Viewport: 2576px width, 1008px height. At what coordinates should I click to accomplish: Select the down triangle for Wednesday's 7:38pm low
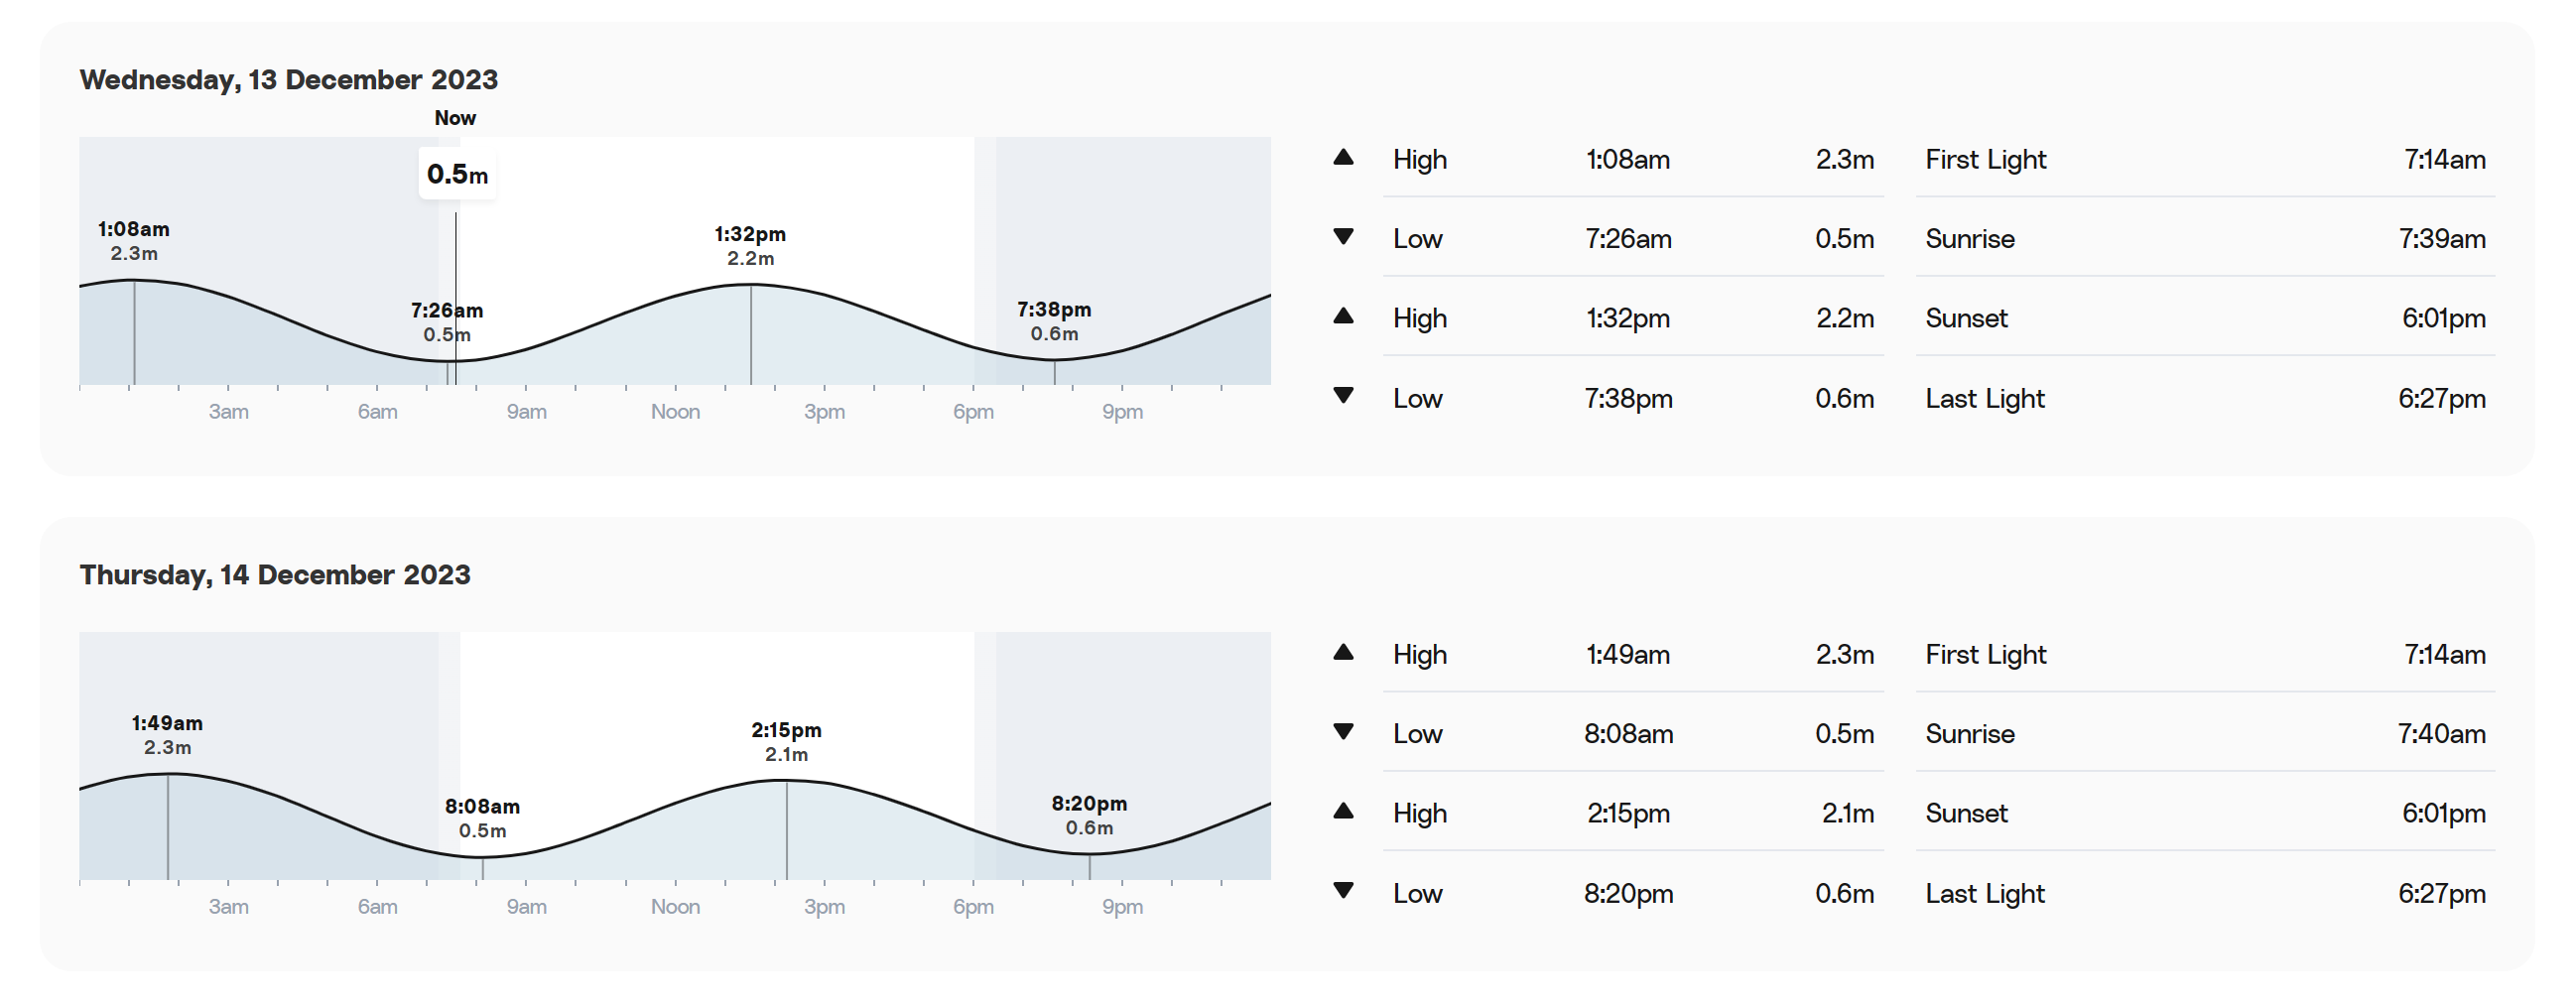pos(1343,396)
